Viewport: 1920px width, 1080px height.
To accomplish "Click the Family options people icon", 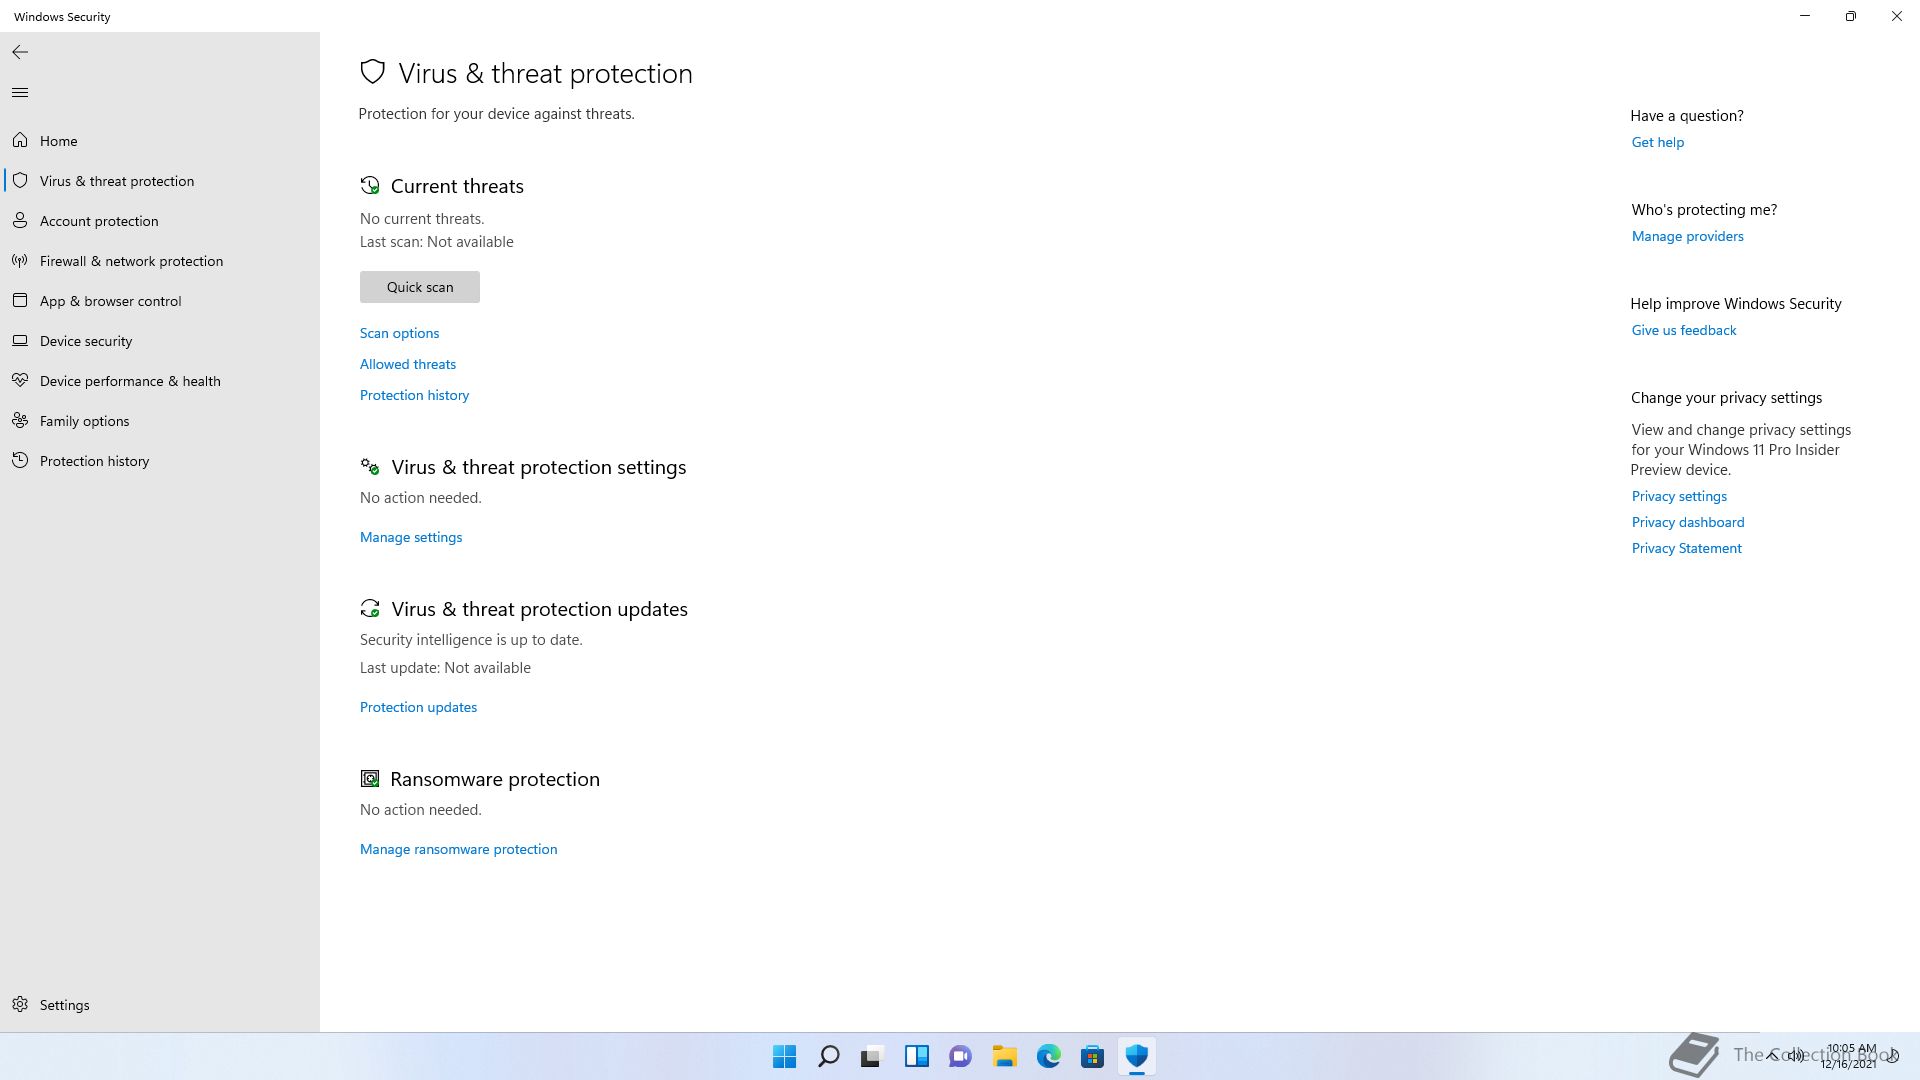I will [x=20, y=421].
